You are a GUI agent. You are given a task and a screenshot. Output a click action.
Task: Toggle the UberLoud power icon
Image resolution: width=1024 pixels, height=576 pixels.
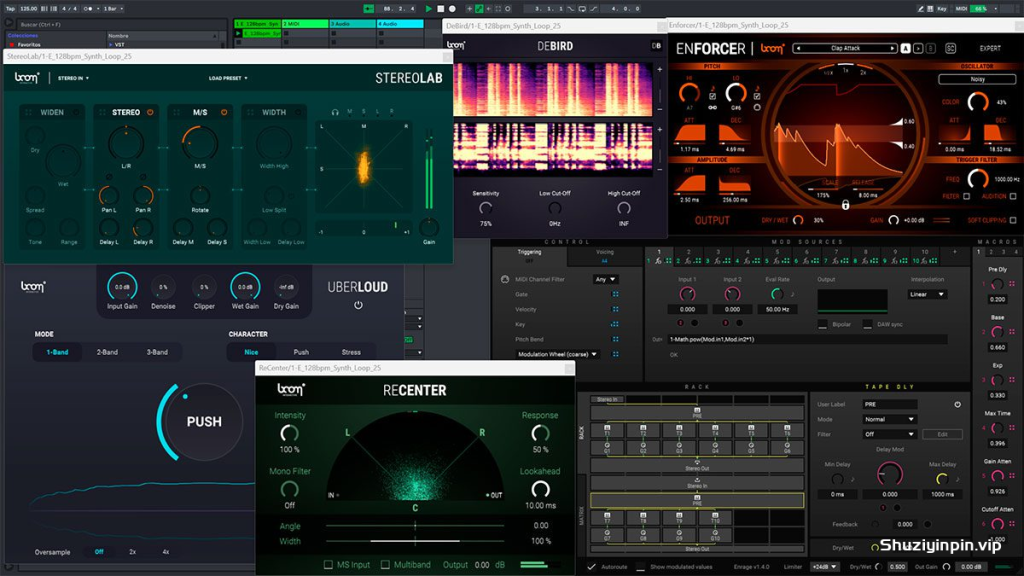358,305
